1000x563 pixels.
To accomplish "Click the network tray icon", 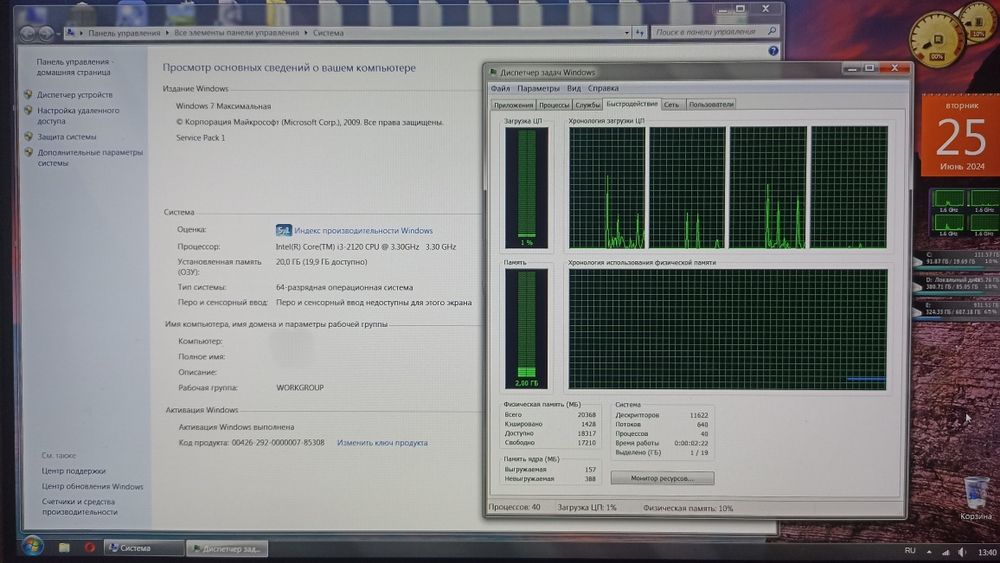I will click(x=946, y=552).
